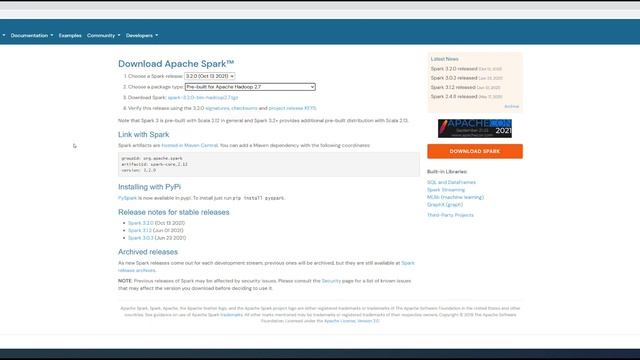Screen dimensions: 640x360
Task: Open Spark 3.1.2 release notes
Action: 140,230
